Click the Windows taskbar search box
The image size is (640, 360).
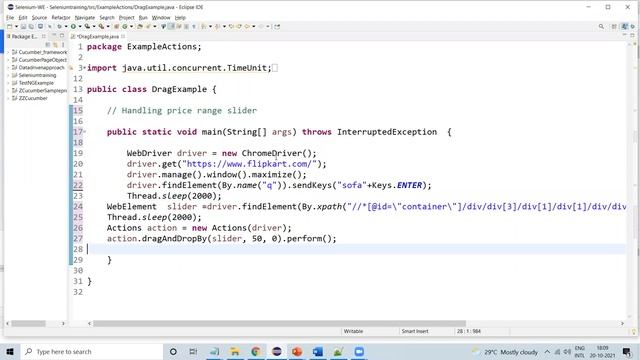91,351
